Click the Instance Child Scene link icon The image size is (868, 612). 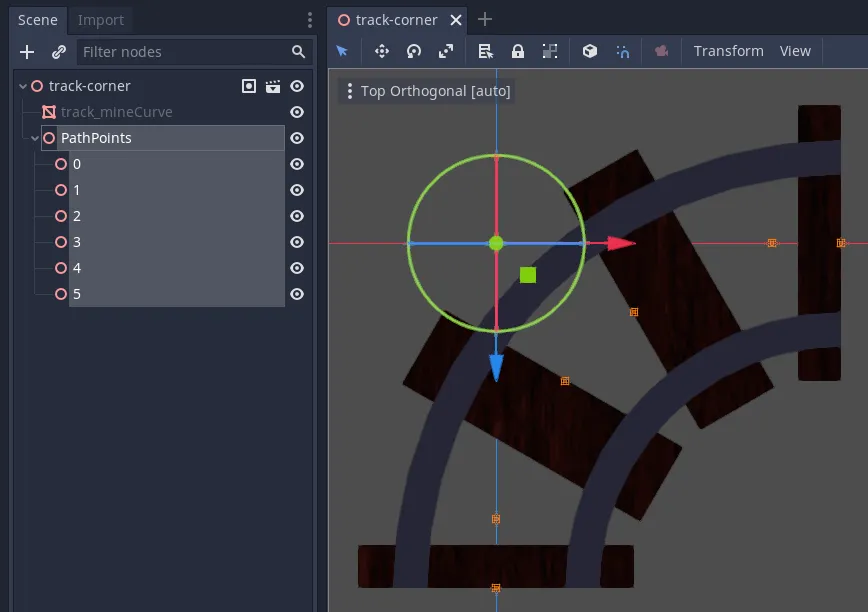click(57, 51)
